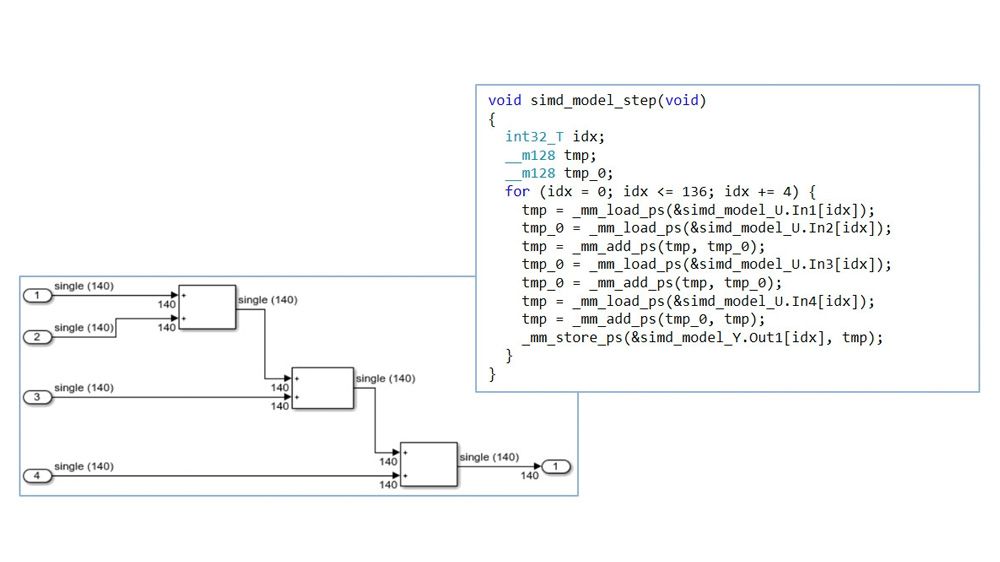This screenshot has height=562, width=1000.
Task: Click Inport block 4 oval
Action: click(x=37, y=476)
